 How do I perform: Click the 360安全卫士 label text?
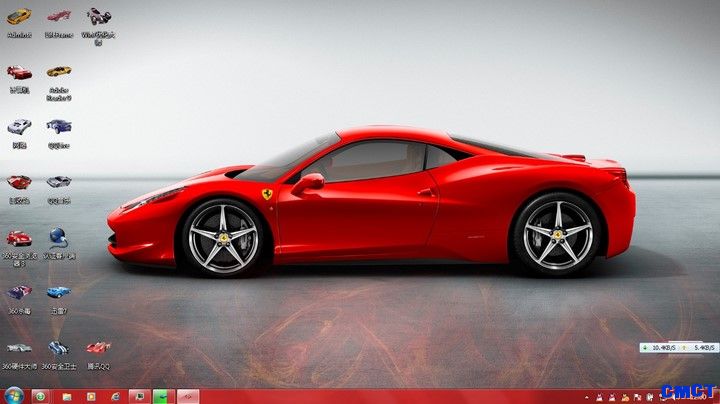[59, 366]
